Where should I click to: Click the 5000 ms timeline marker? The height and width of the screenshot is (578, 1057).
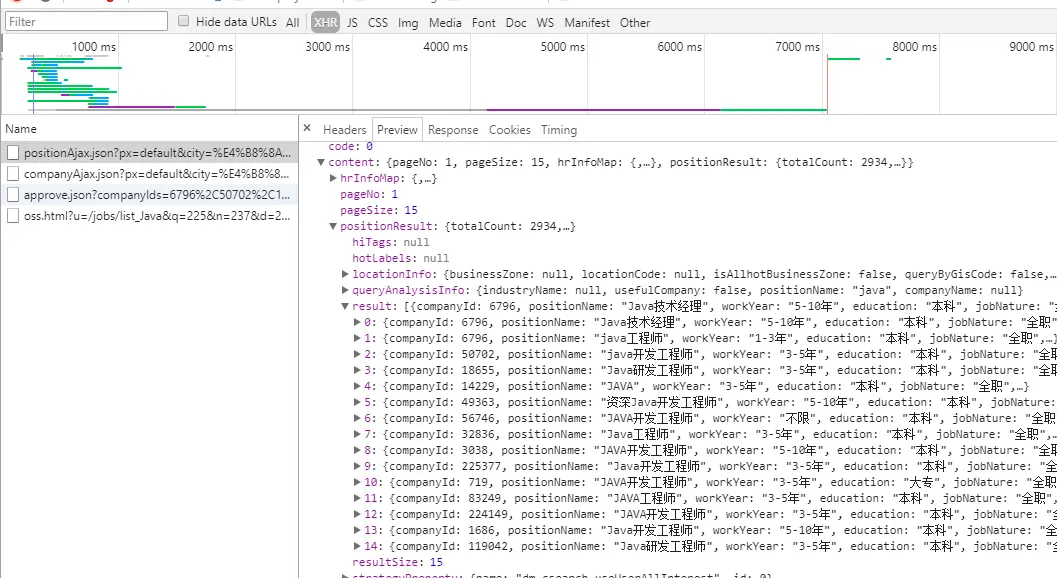click(x=562, y=47)
